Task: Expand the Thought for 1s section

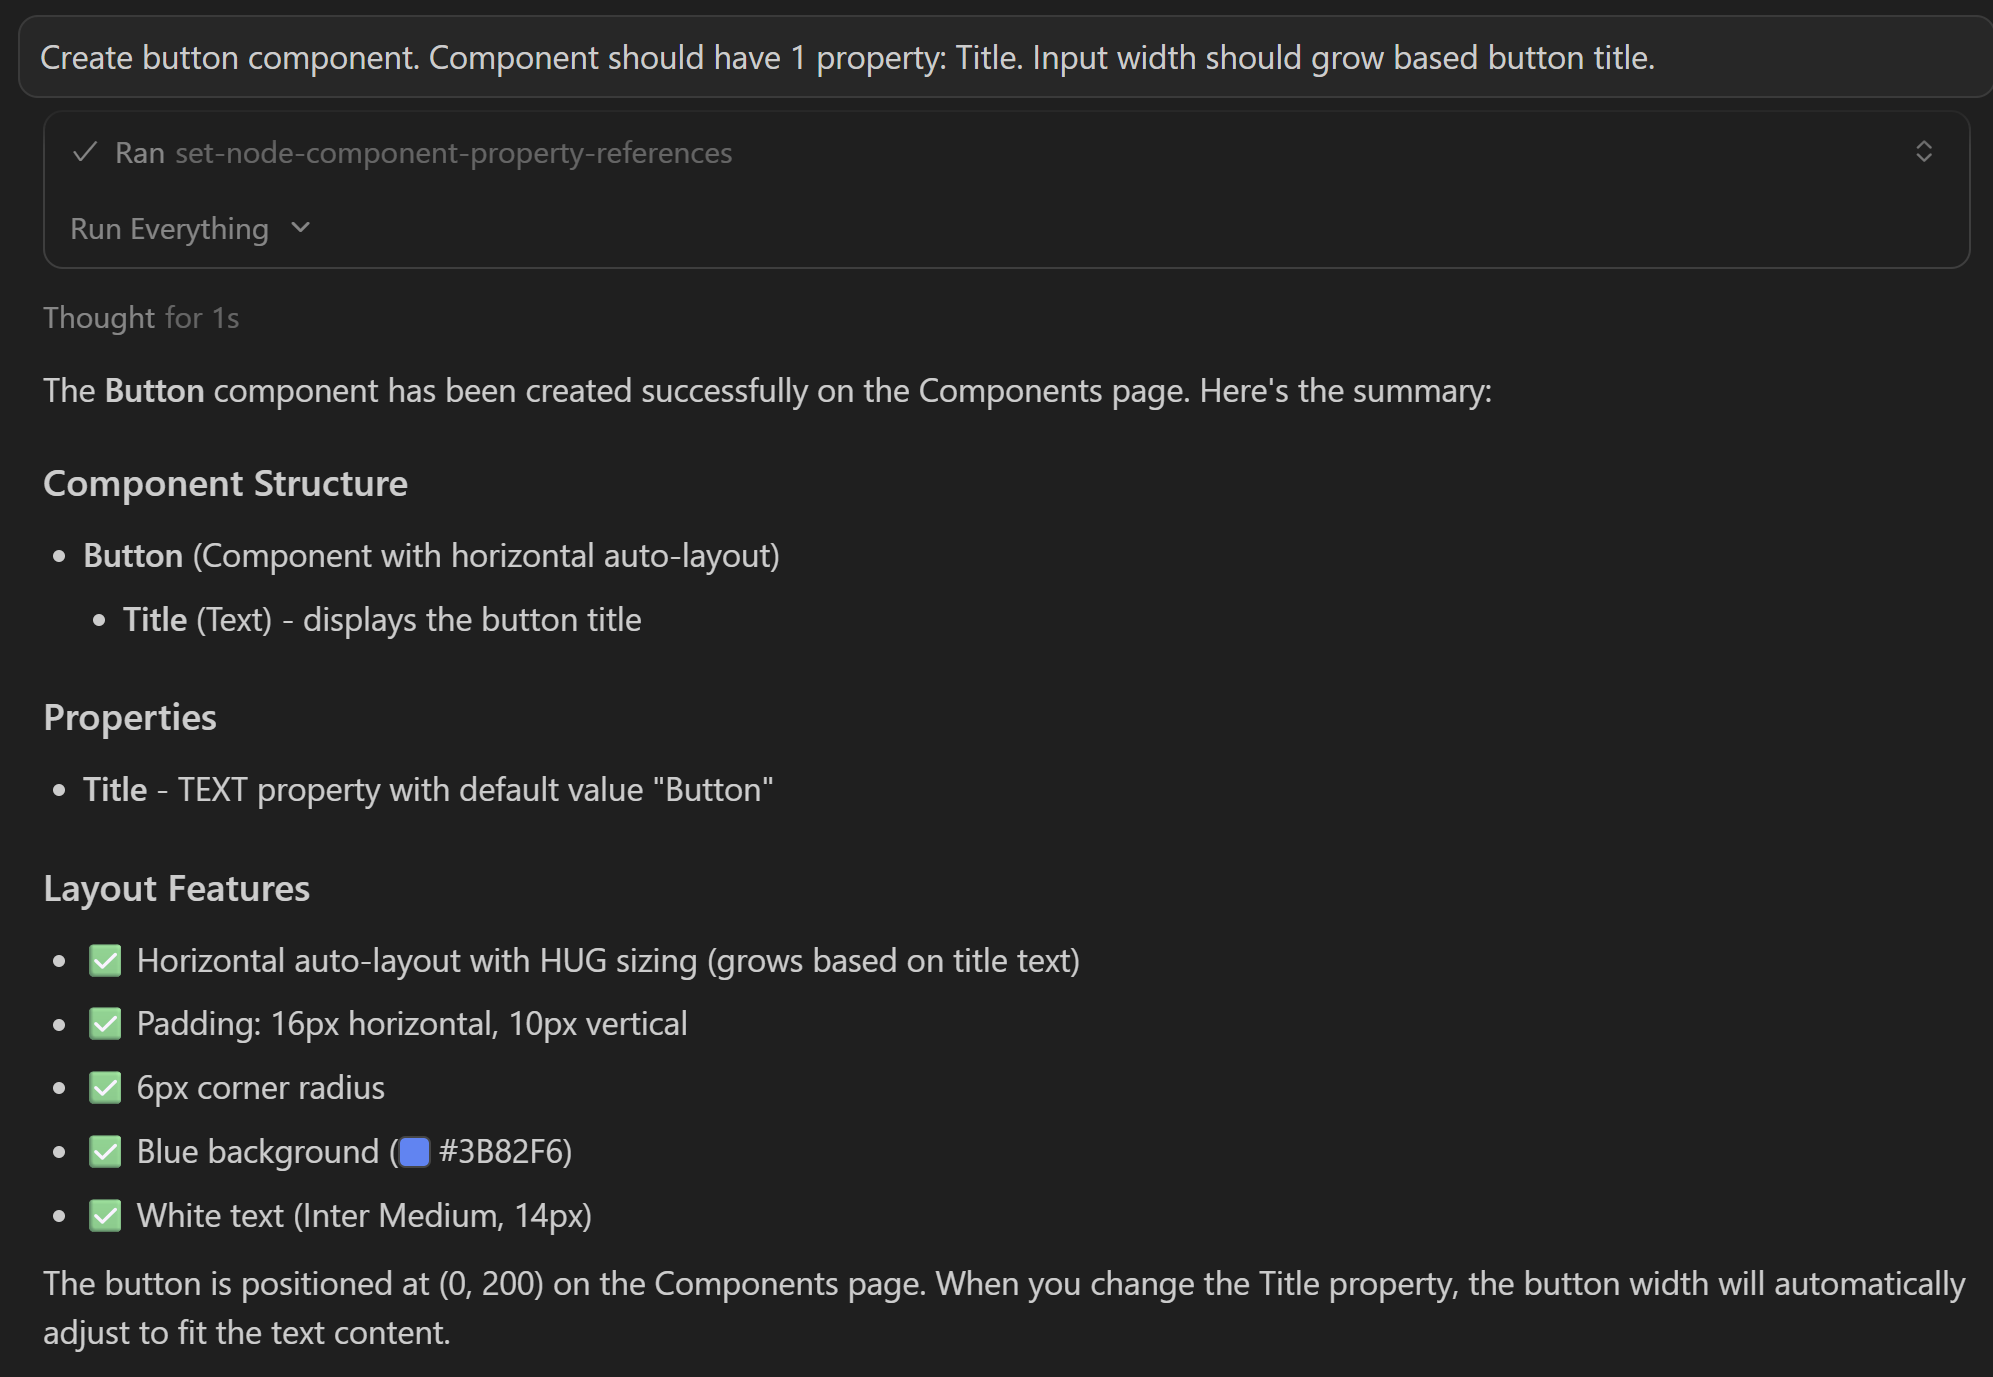Action: click(140, 317)
